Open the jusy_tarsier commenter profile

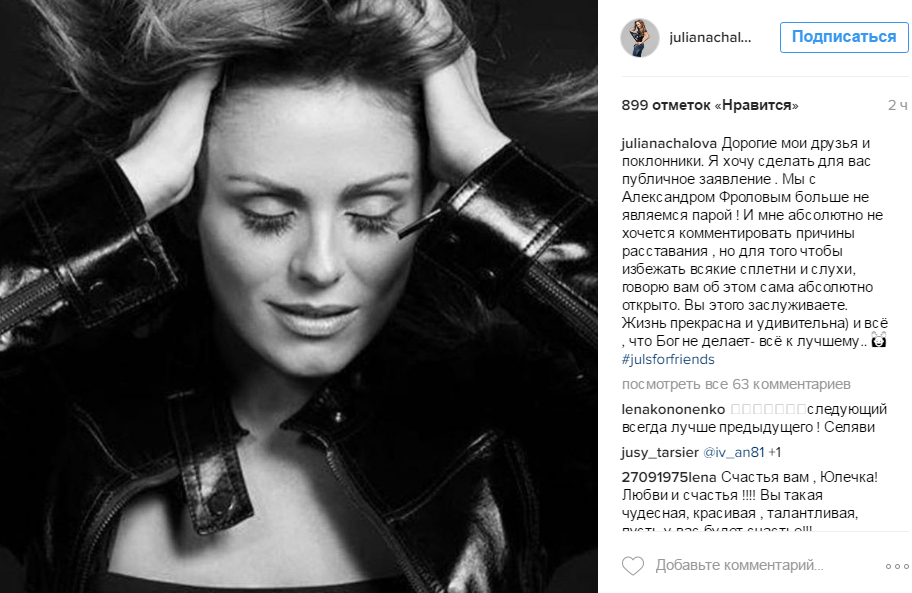point(660,452)
